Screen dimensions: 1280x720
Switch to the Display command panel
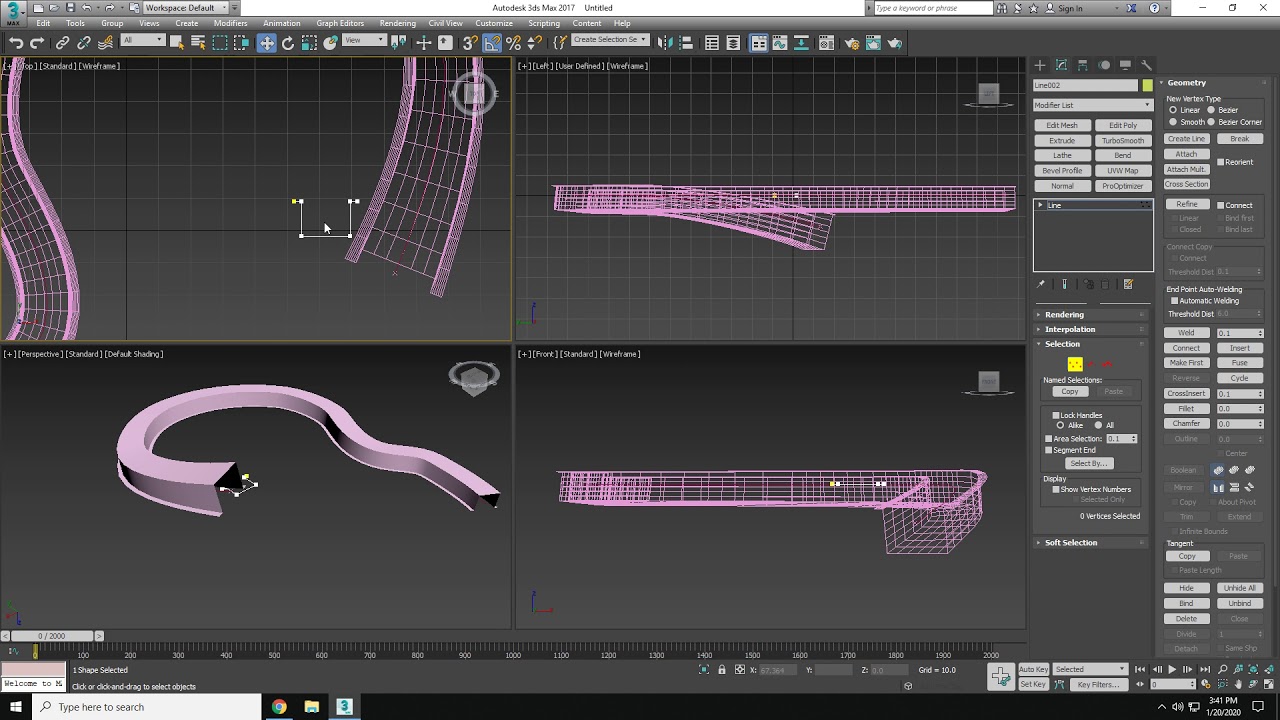pos(1125,65)
